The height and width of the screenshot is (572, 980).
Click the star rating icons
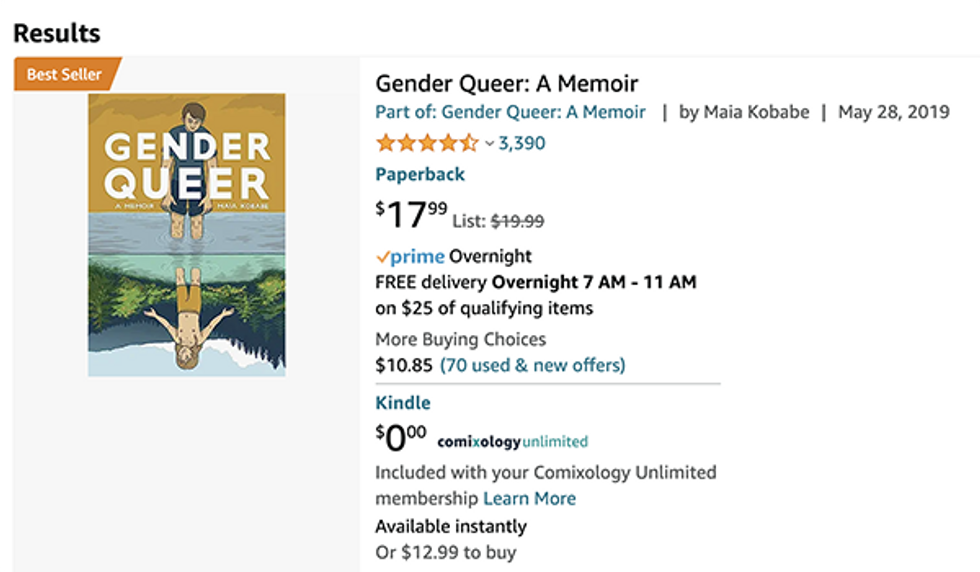pyautogui.click(x=427, y=143)
